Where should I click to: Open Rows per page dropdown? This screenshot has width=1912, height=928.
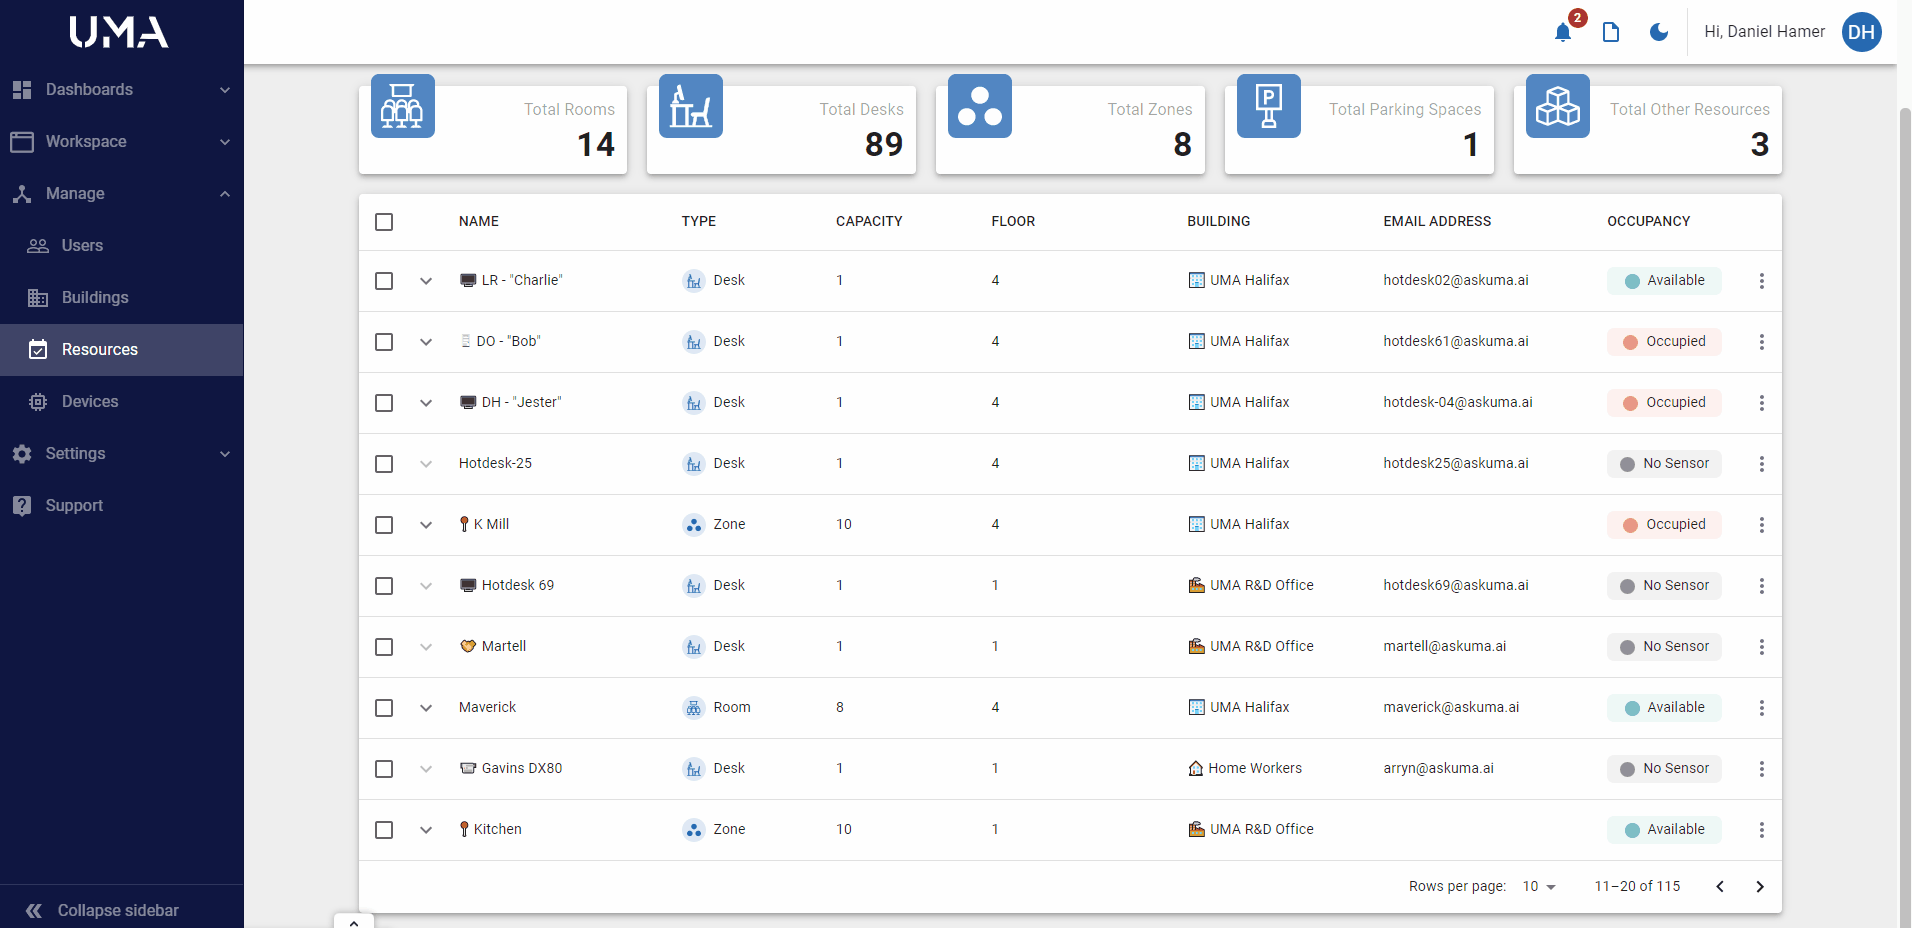click(1539, 887)
